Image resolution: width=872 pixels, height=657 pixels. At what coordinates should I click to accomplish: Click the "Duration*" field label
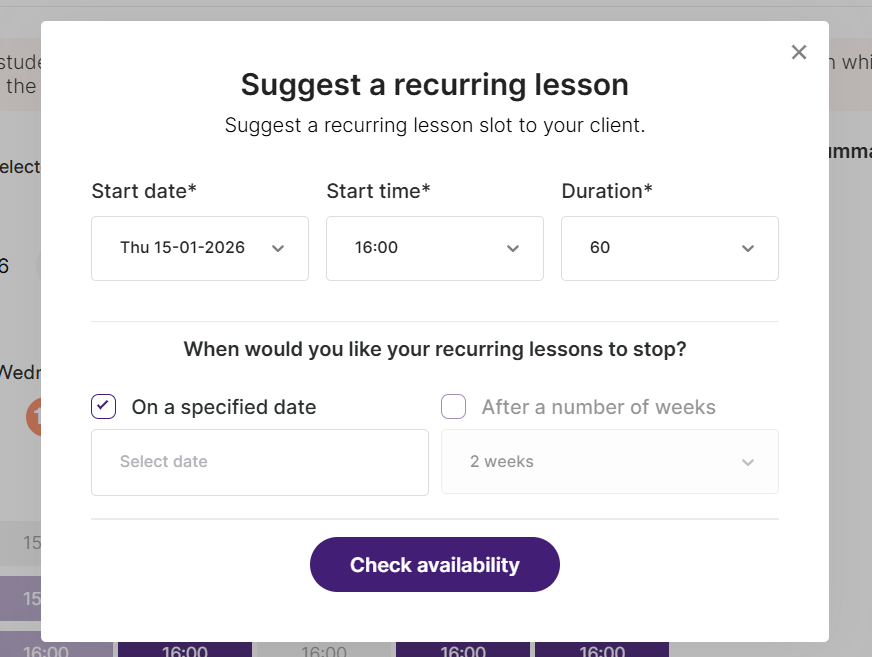pyautogui.click(x=606, y=191)
